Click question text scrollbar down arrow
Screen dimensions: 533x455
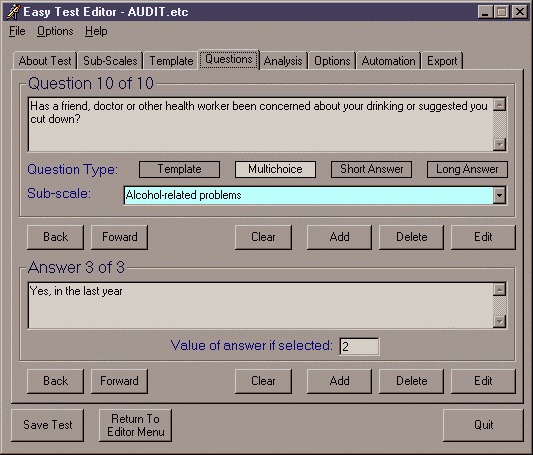click(499, 144)
